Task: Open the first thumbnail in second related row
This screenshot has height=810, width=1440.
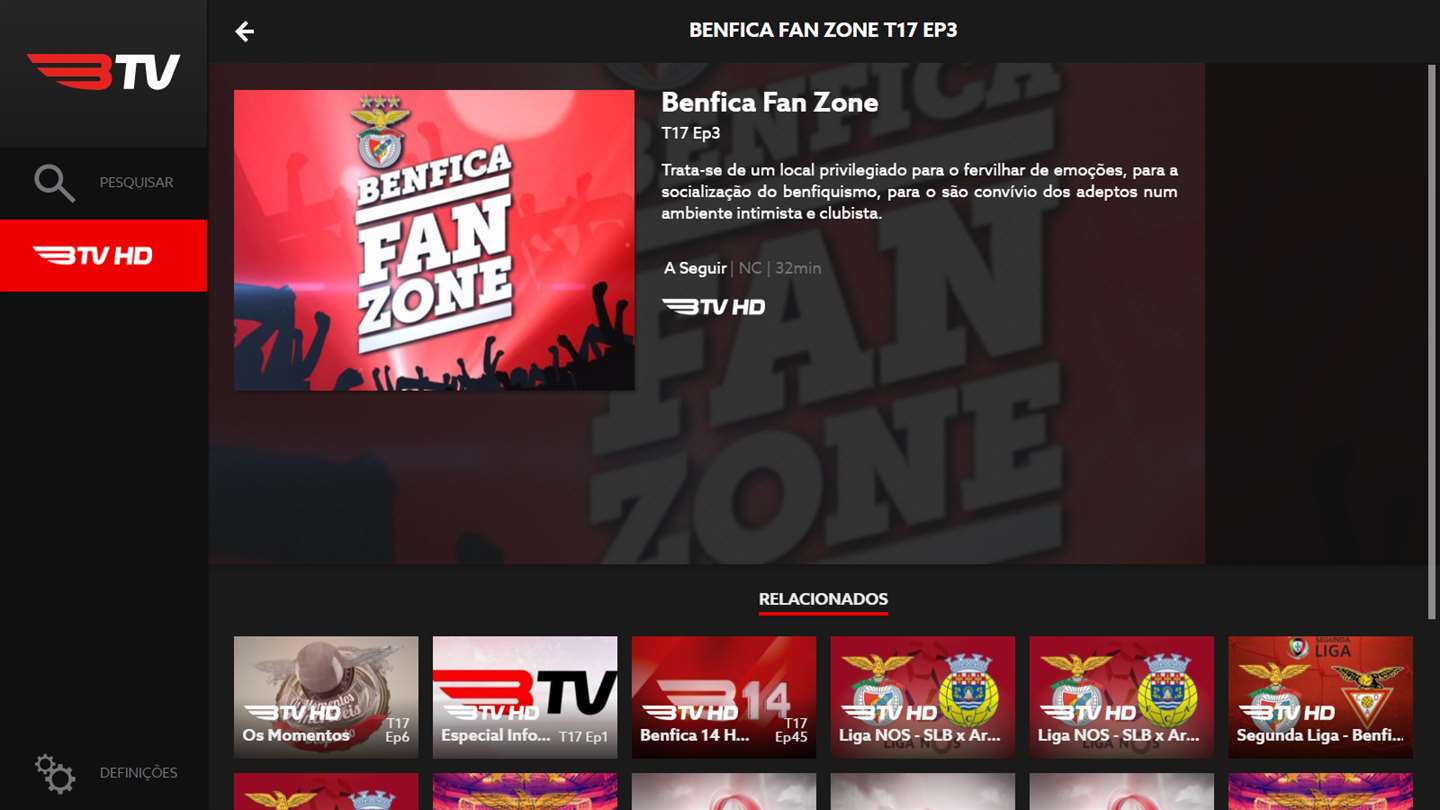Action: (x=326, y=791)
